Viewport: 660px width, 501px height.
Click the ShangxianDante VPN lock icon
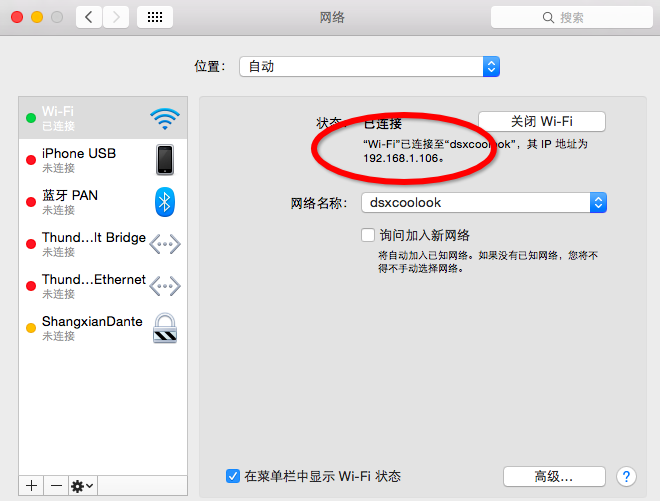(165, 328)
